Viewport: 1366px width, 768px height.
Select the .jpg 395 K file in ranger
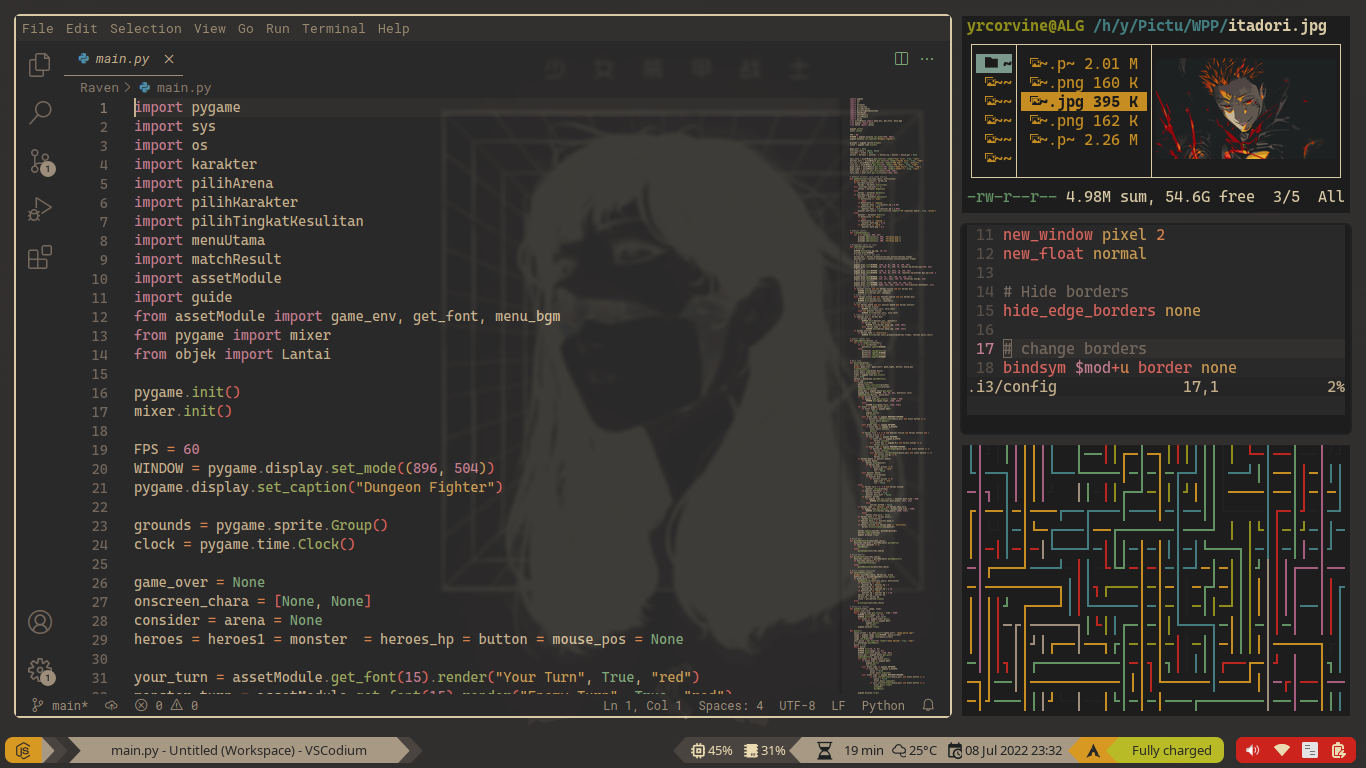(x=1083, y=102)
